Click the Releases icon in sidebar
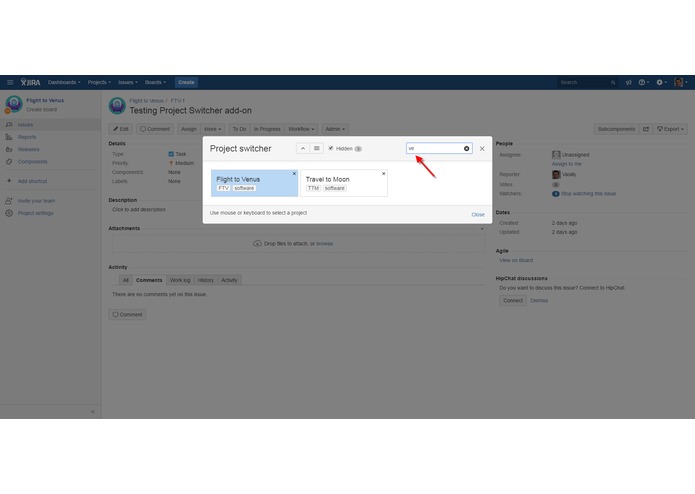This screenshot has height=494, width=695. pos(9,150)
